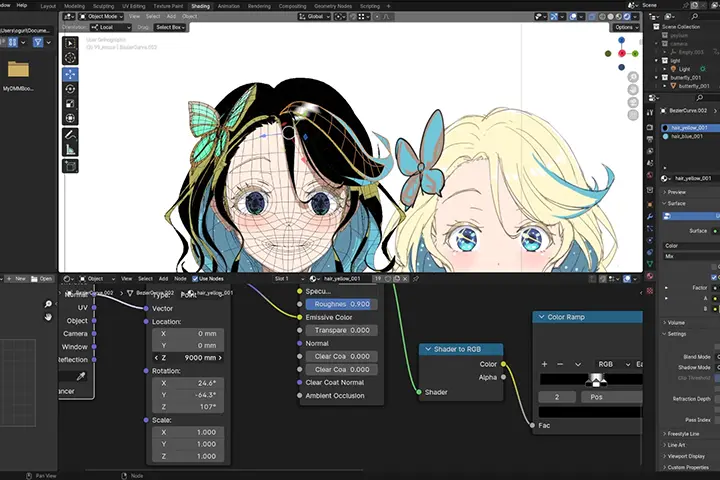Image resolution: width=720 pixels, height=480 pixels.
Task: Switch to wireframe viewport shading
Action: click(602, 17)
